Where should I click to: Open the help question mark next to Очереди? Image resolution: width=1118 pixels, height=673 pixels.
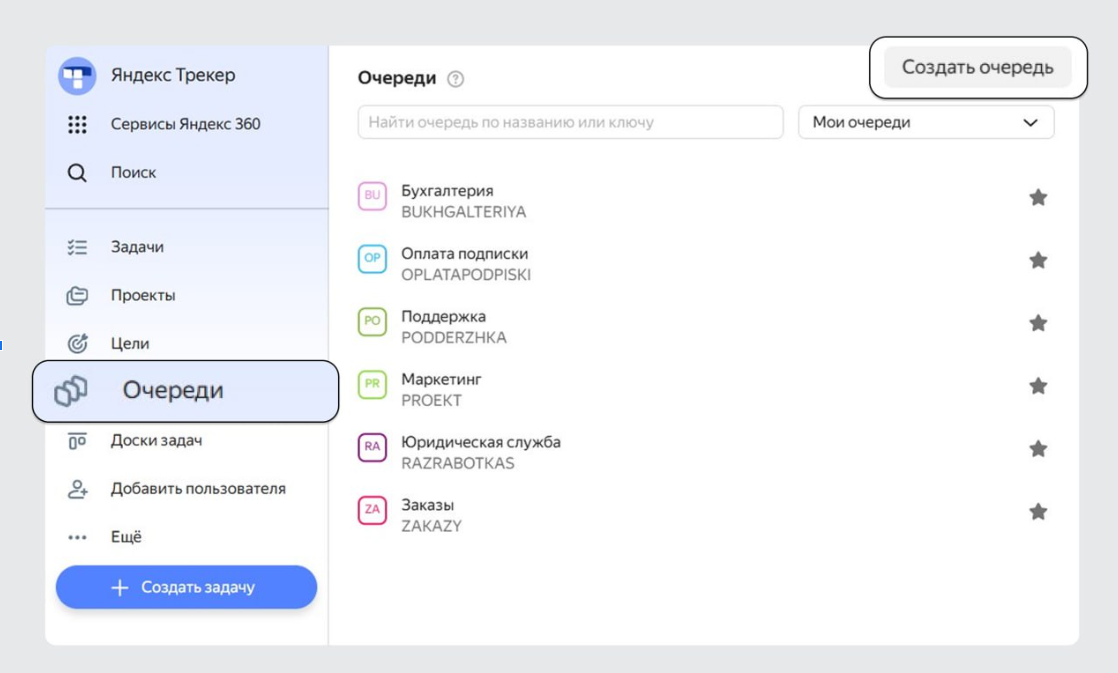456,79
